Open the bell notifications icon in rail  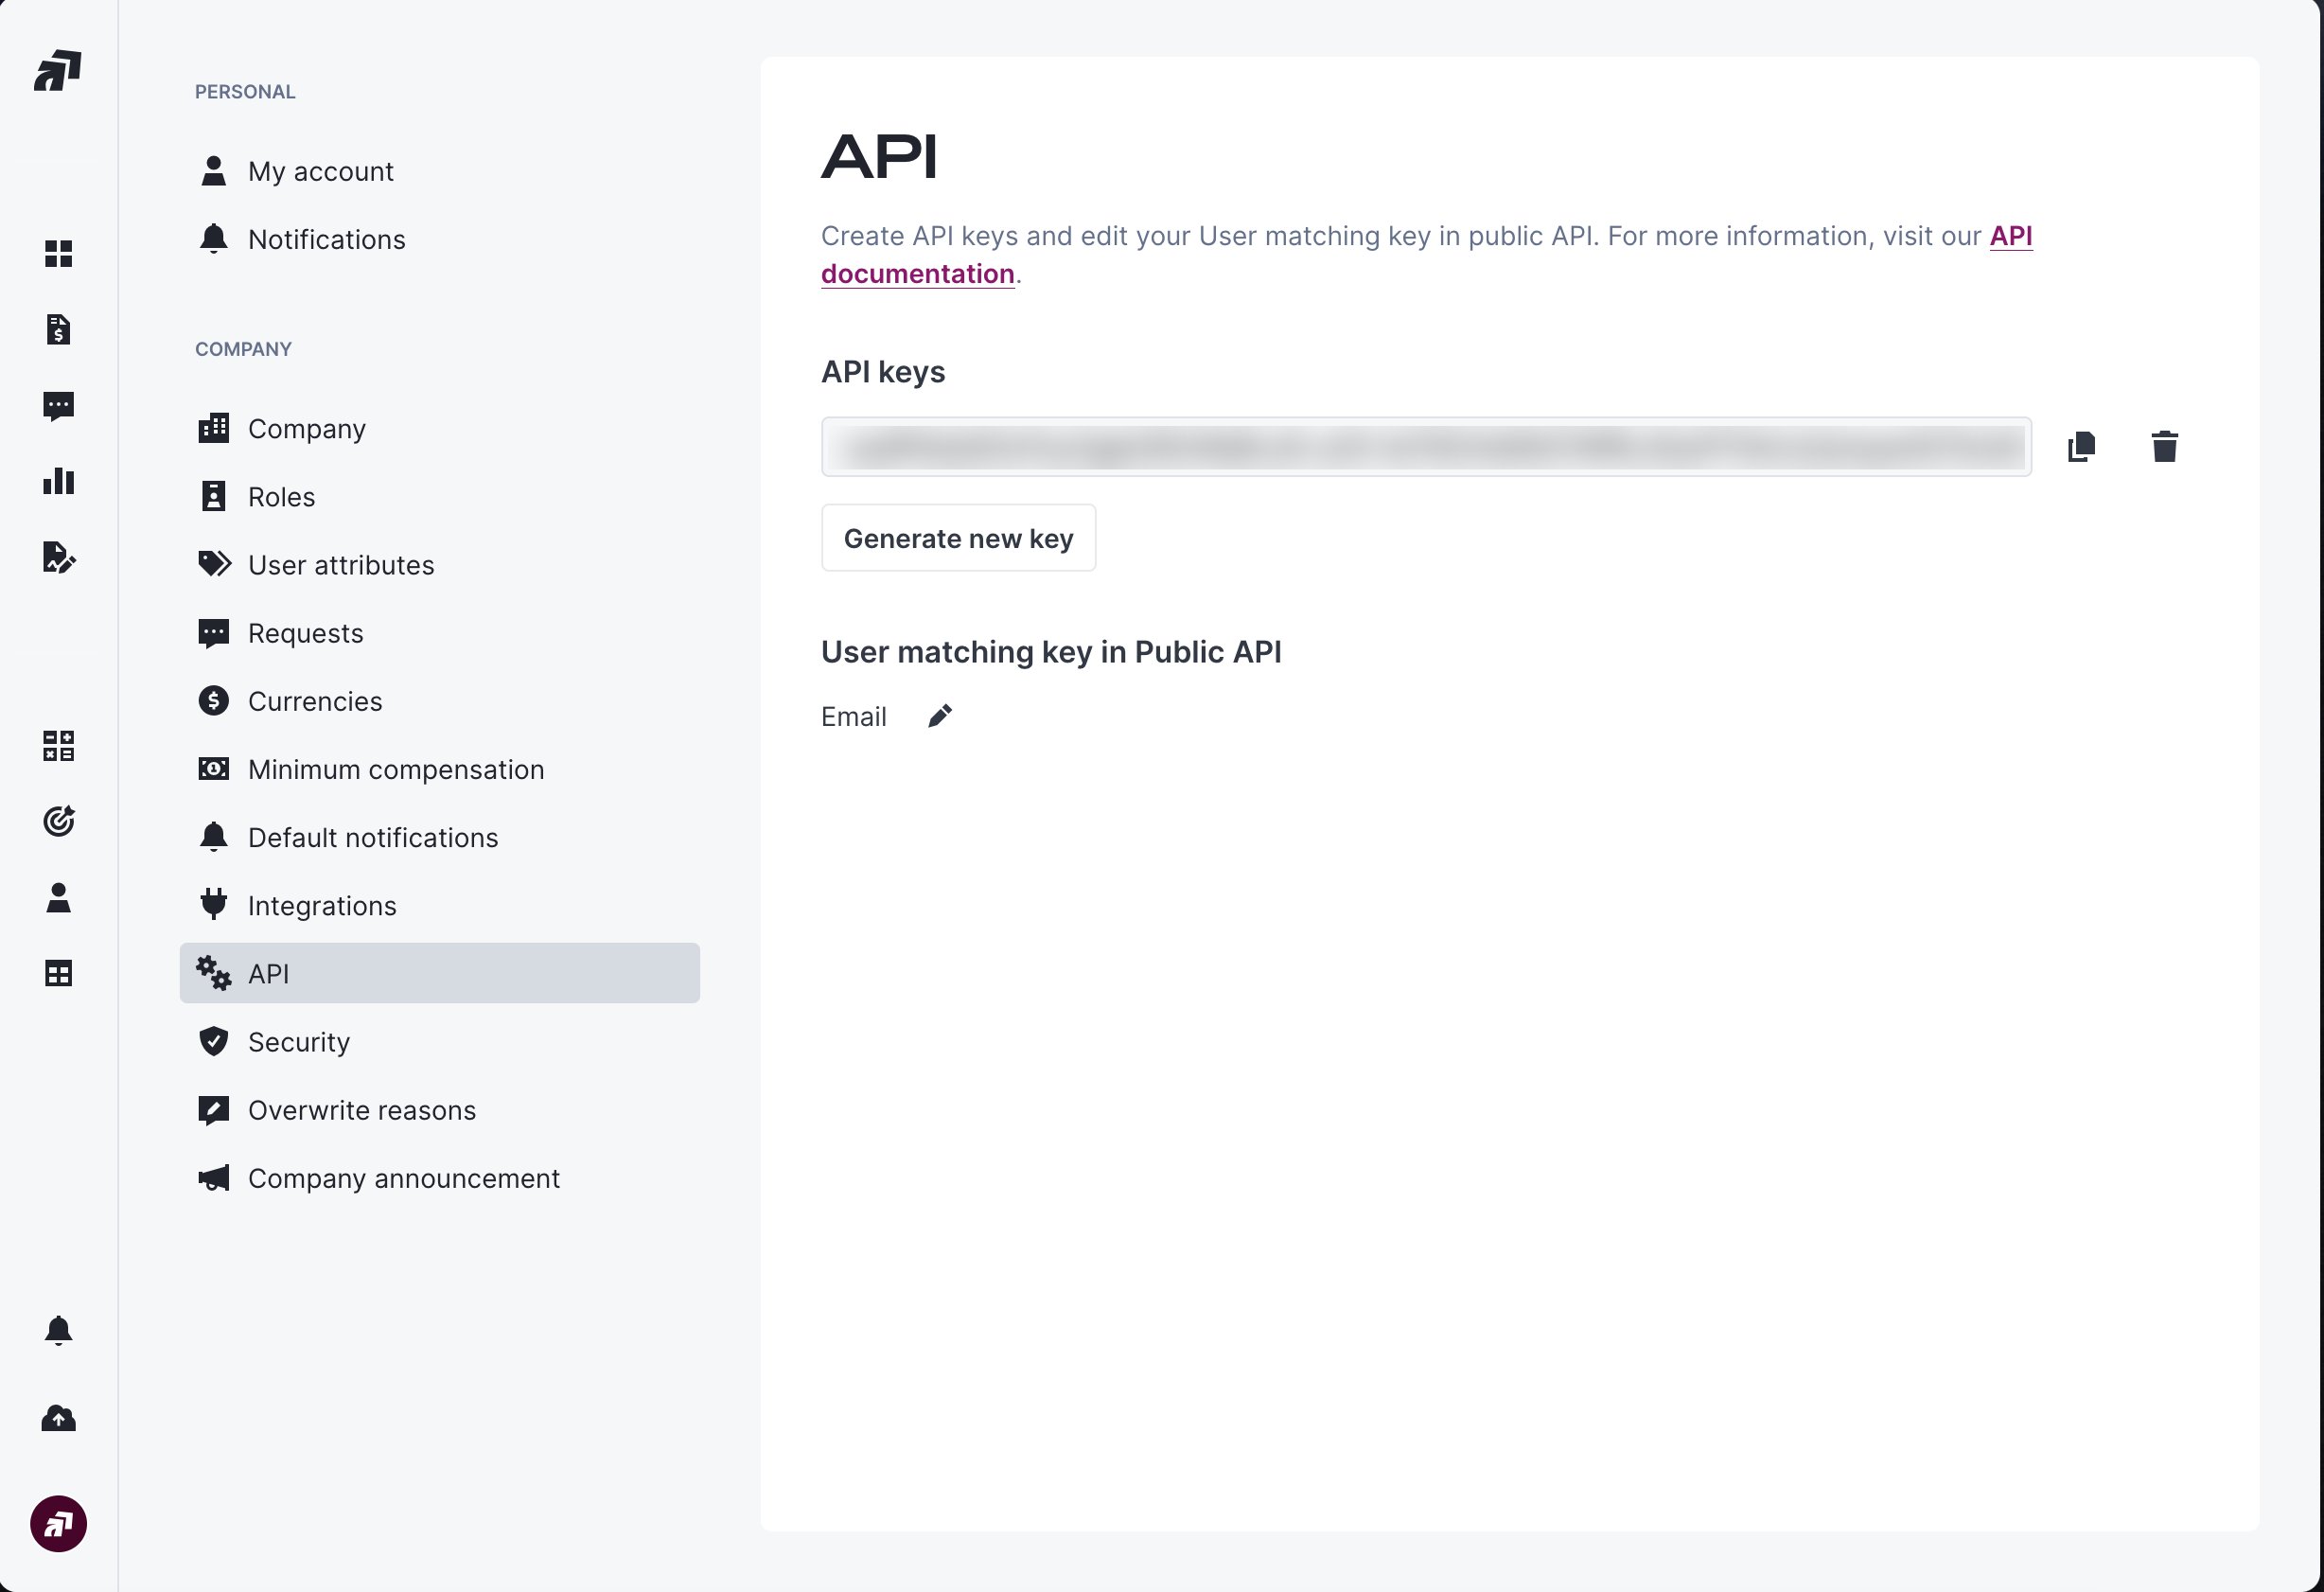pos(58,1330)
